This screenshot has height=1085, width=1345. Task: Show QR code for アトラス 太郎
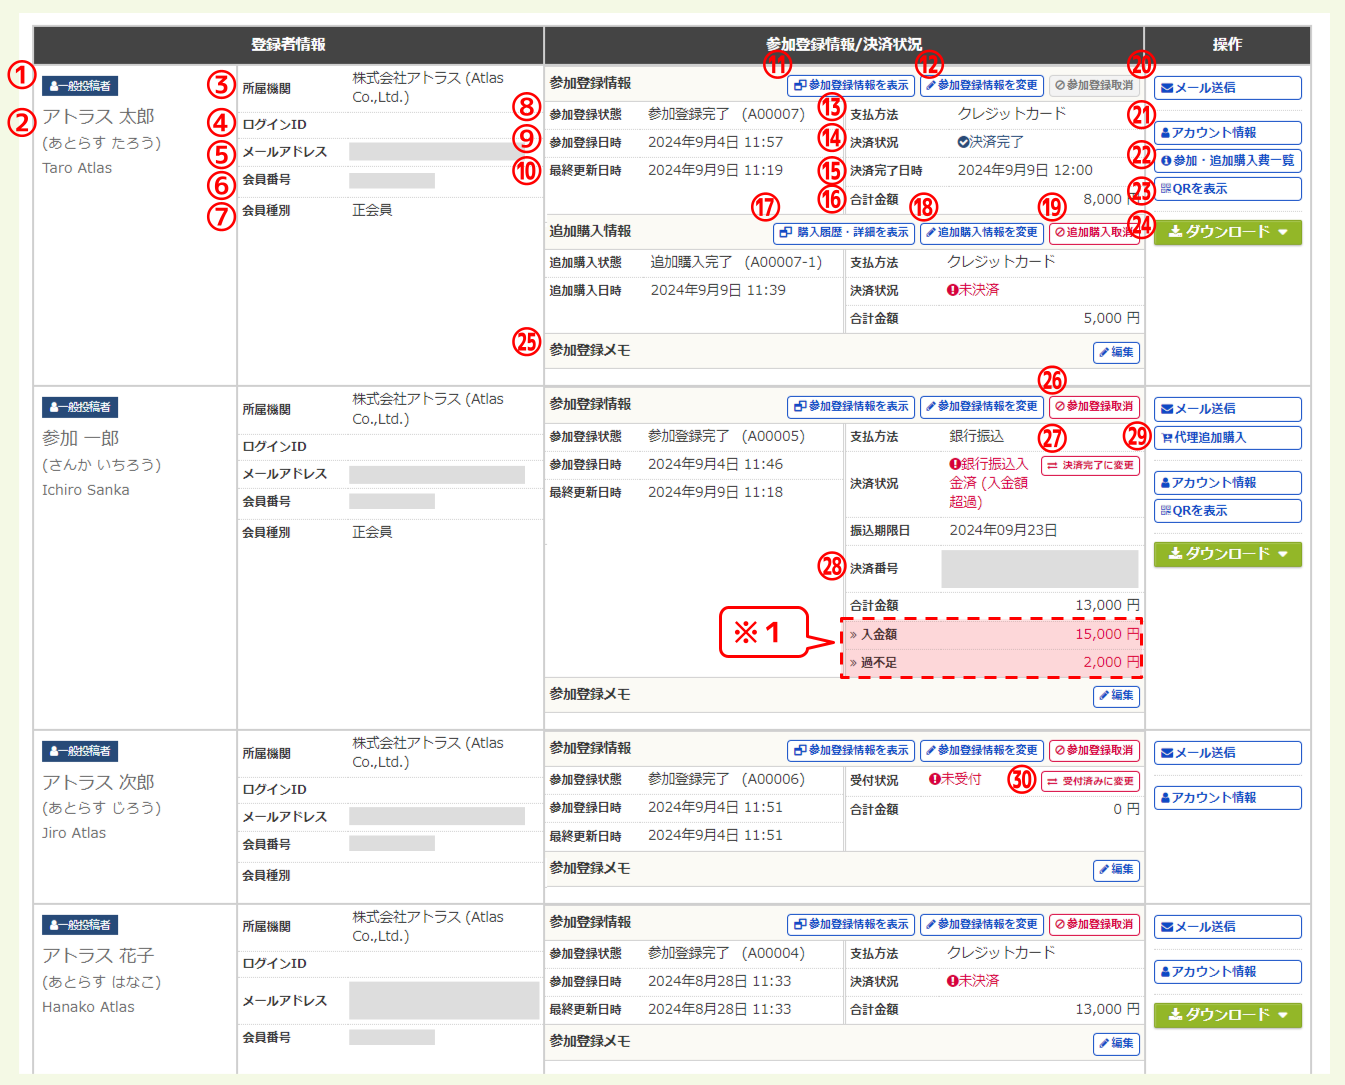coord(1228,189)
